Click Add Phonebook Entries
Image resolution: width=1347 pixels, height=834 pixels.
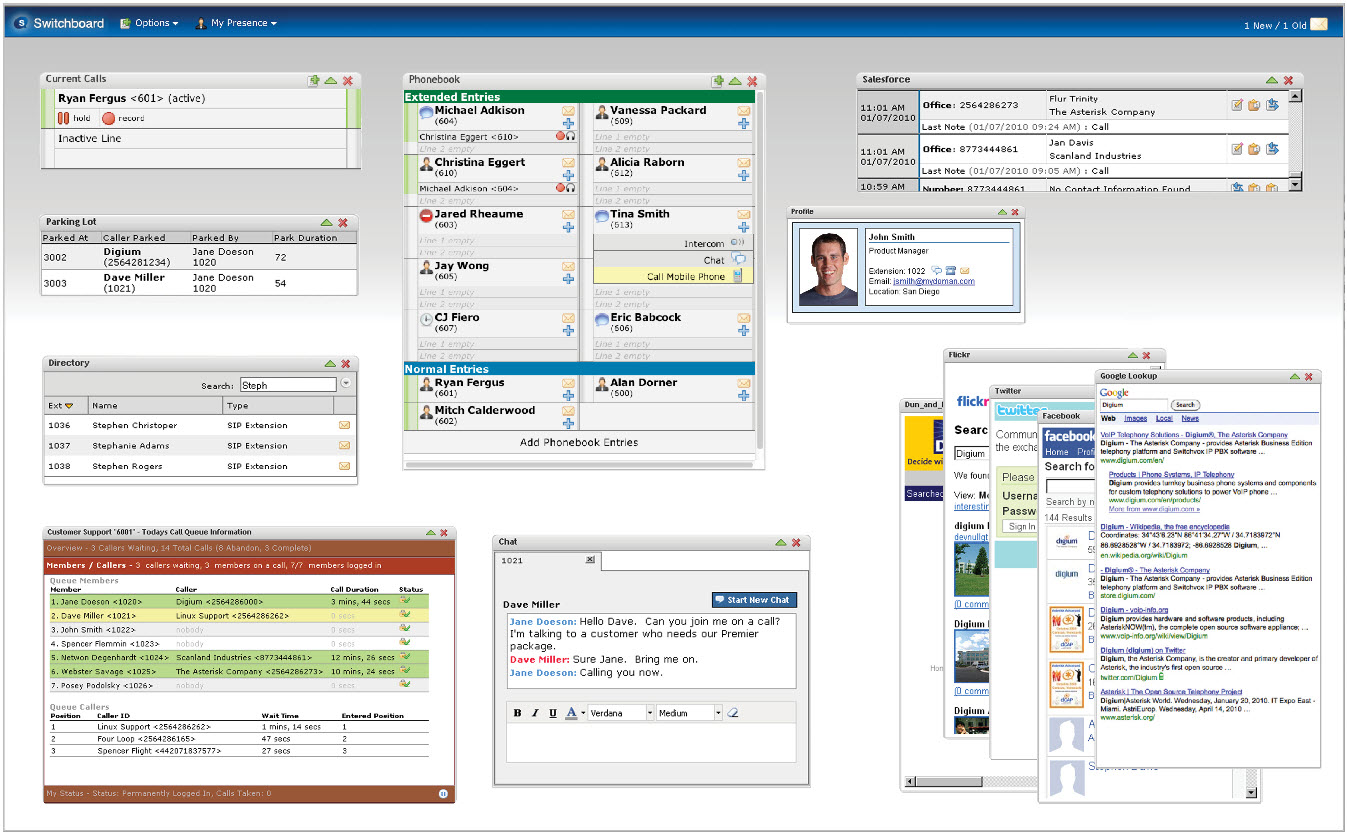coord(579,442)
